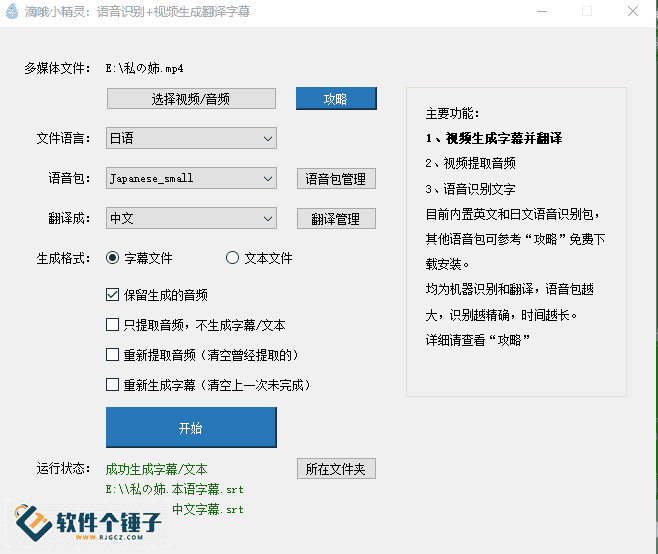Select the 字幕文件 radio option

(113, 258)
